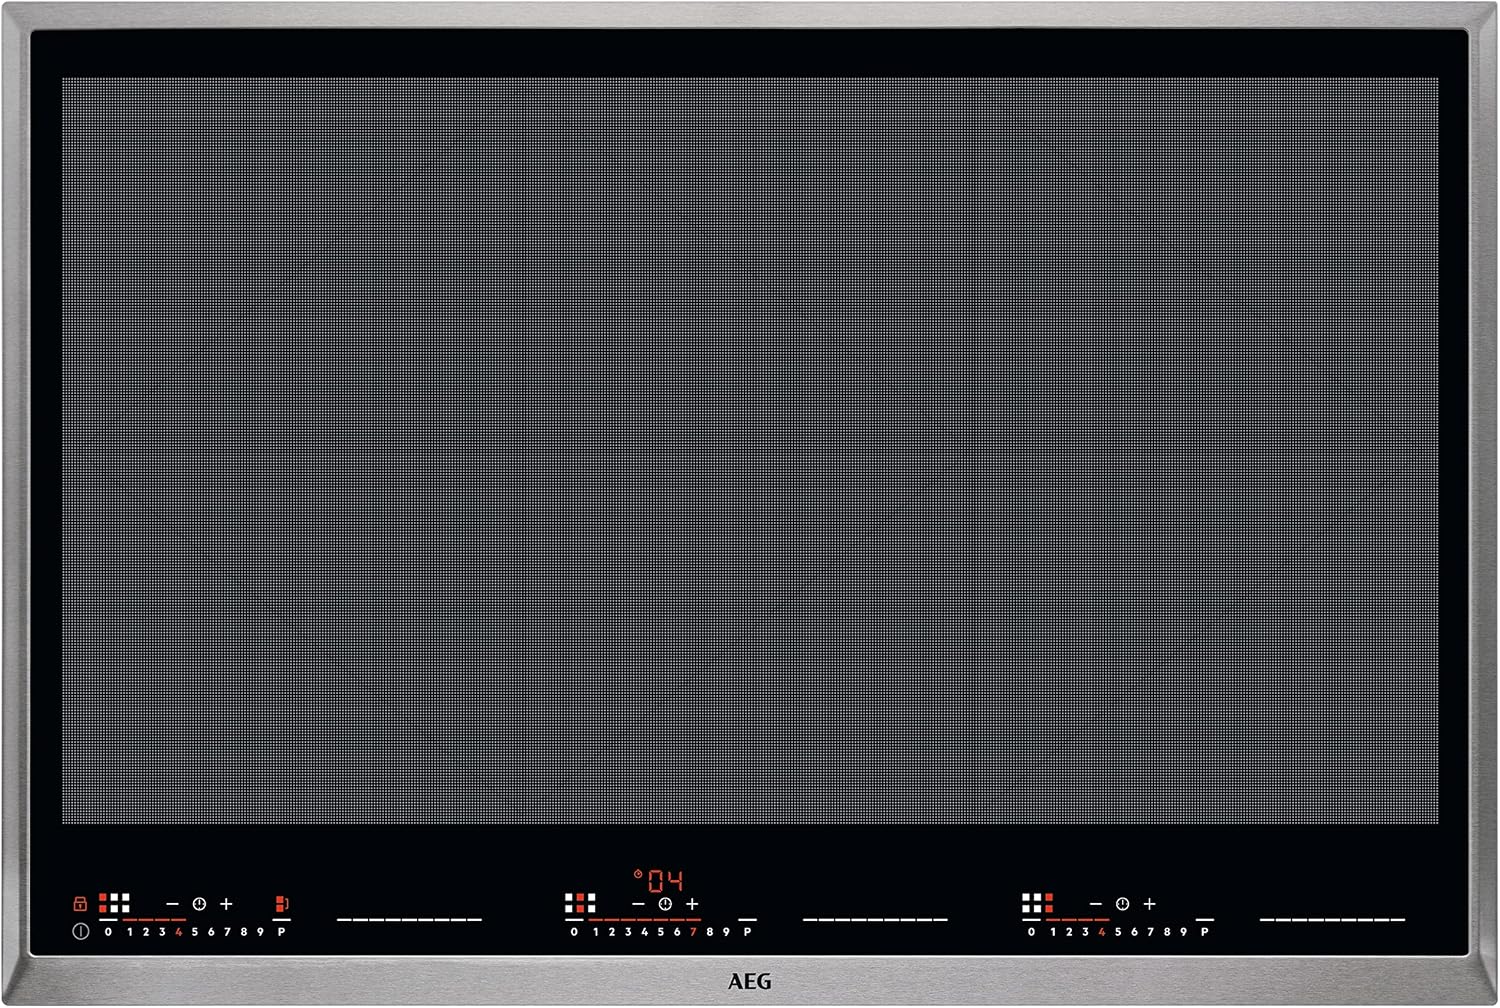
Task: Select zone indicator with left column lit
Action: coord(114,903)
